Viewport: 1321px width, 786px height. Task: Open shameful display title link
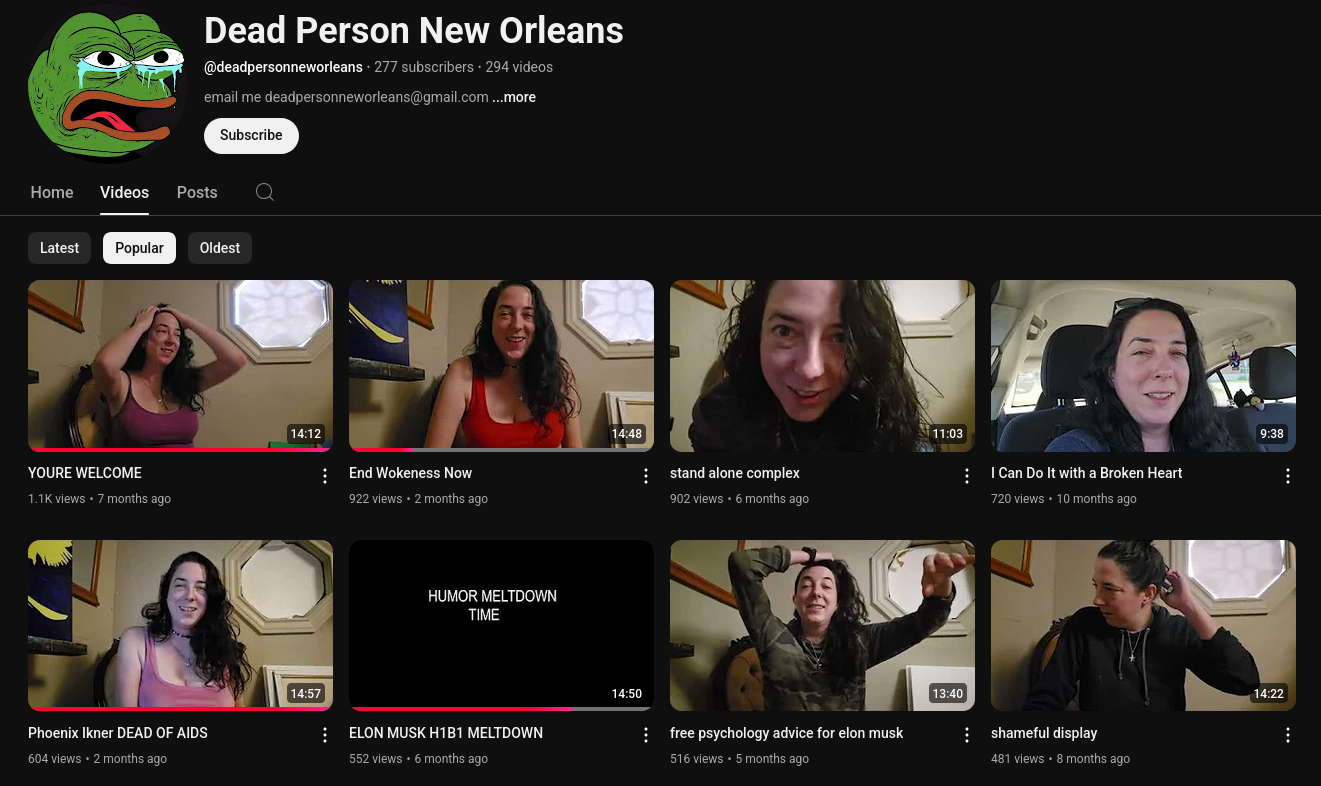(1044, 733)
